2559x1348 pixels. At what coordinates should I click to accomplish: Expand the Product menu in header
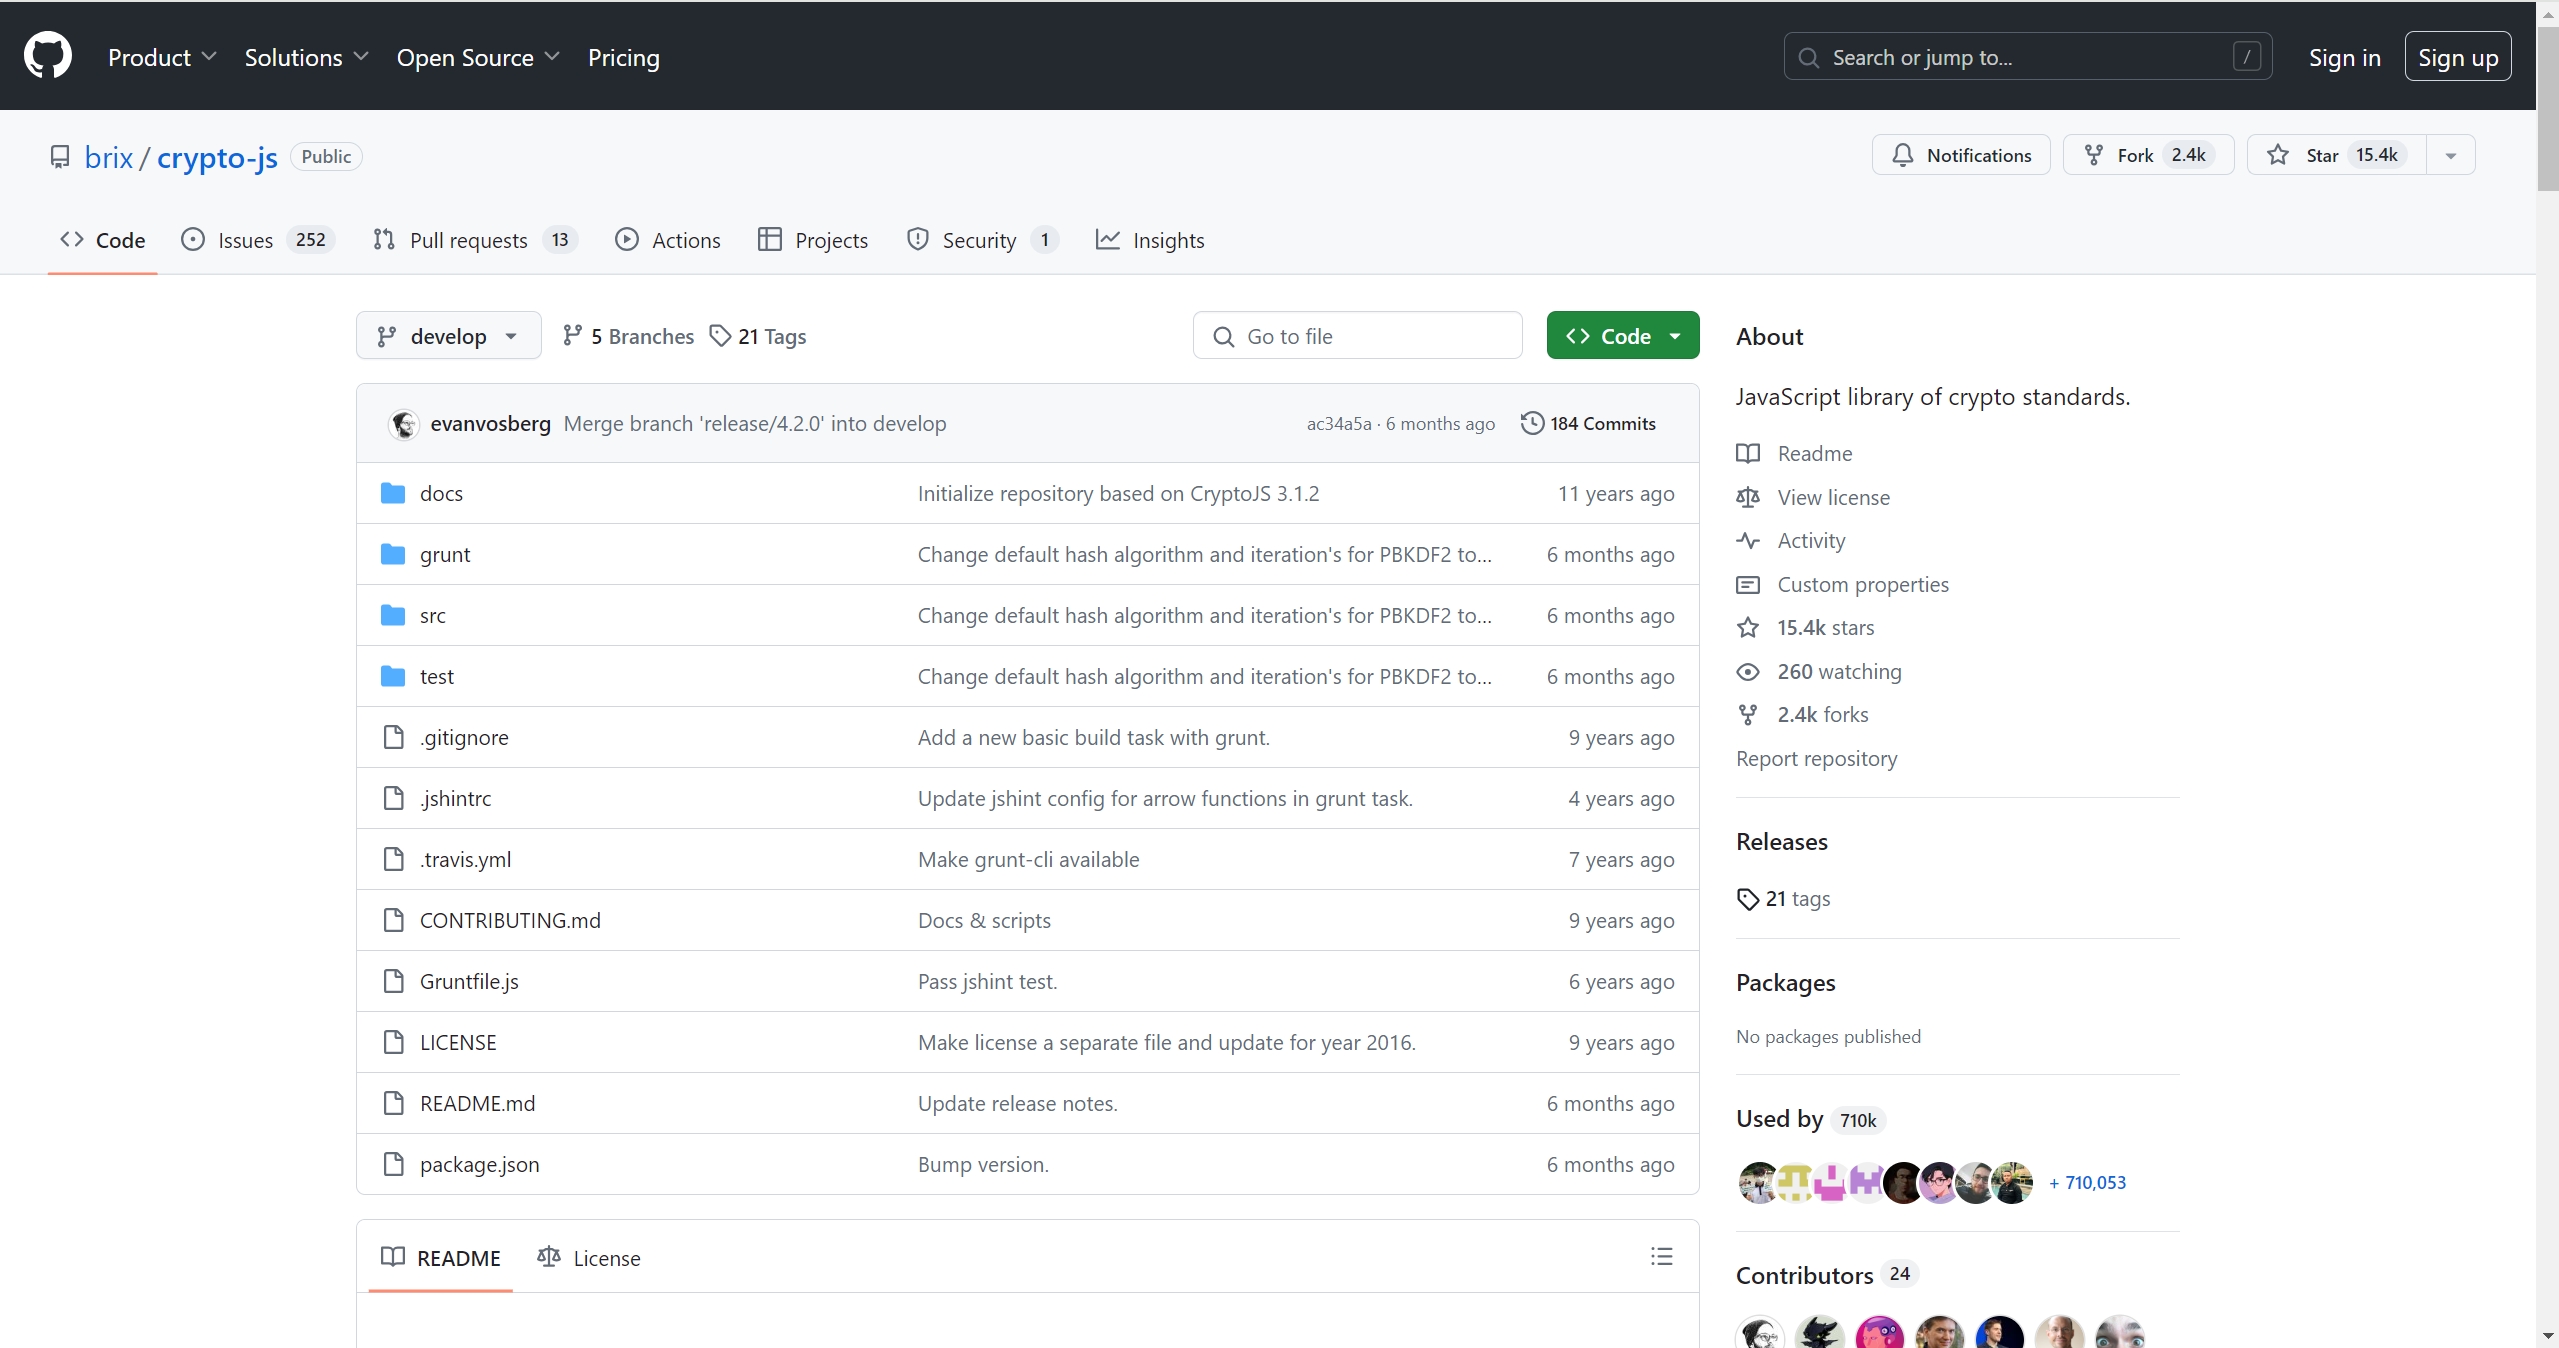pos(162,57)
